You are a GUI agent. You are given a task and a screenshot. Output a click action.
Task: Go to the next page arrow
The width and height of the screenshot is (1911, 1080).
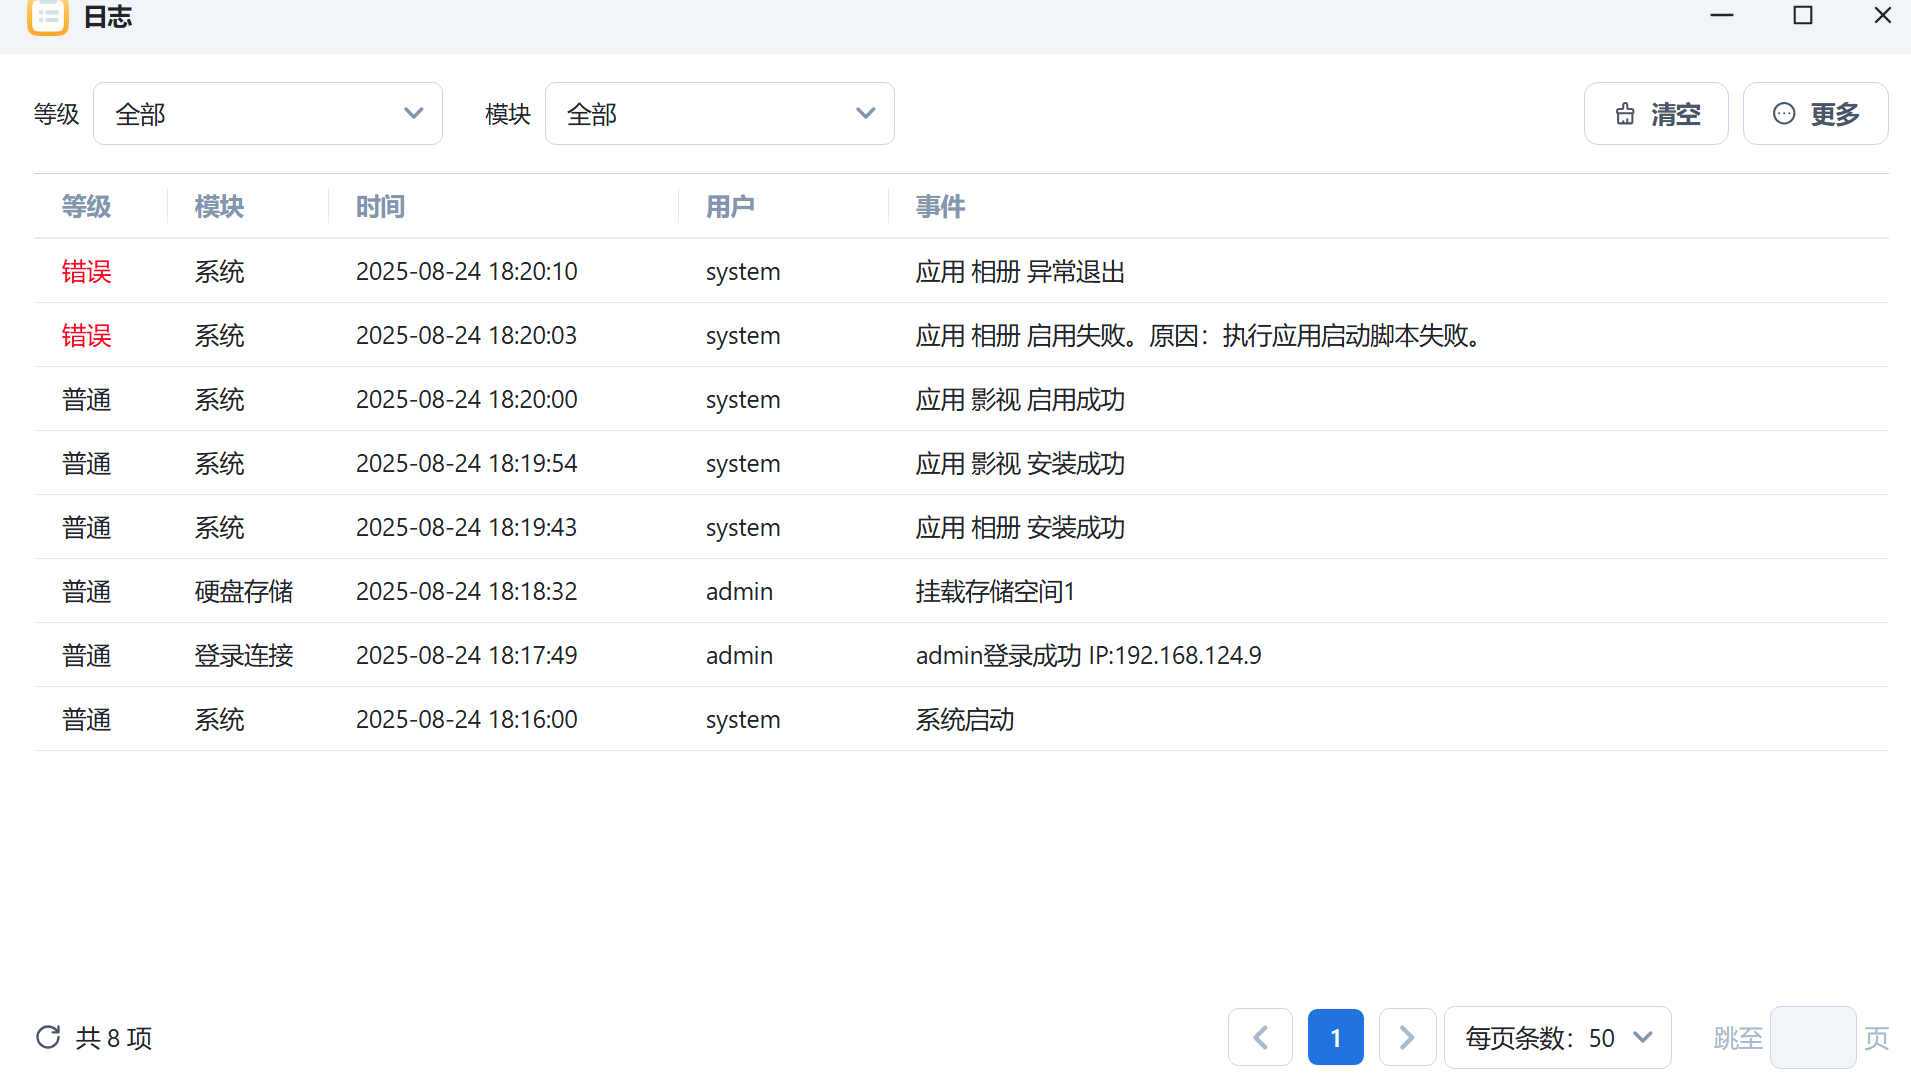click(1407, 1037)
